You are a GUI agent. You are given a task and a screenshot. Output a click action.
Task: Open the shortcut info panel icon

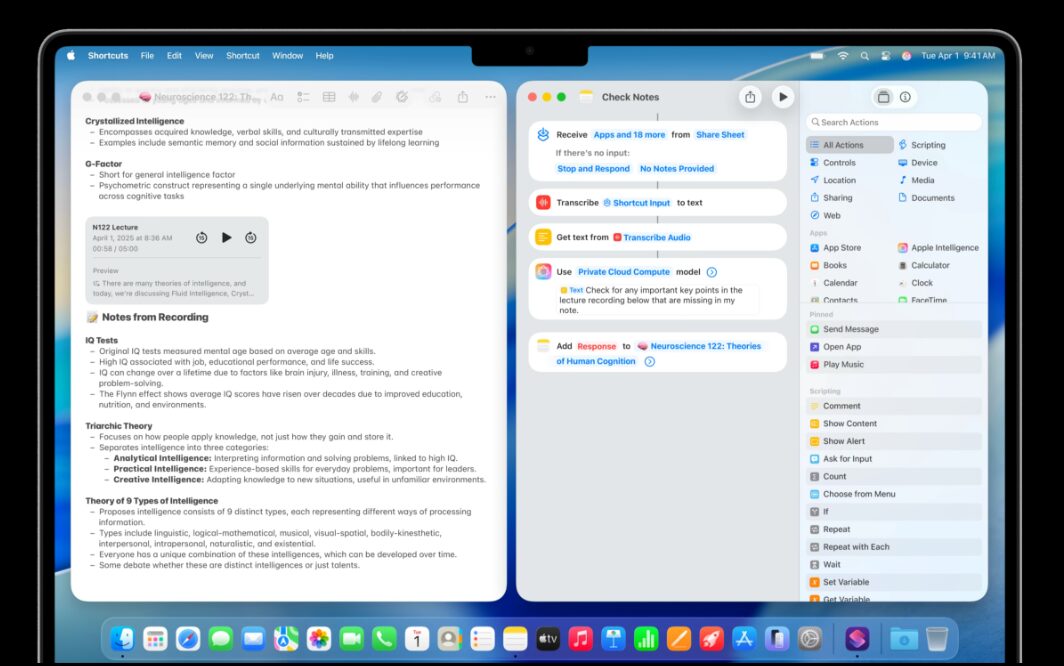pos(906,97)
